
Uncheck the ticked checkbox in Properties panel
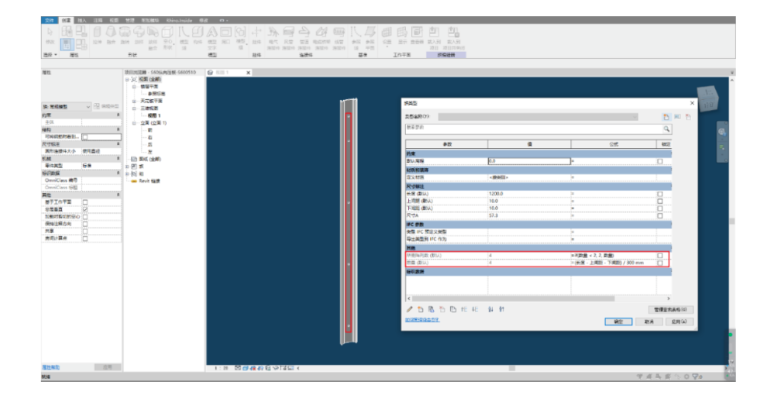coord(85,209)
